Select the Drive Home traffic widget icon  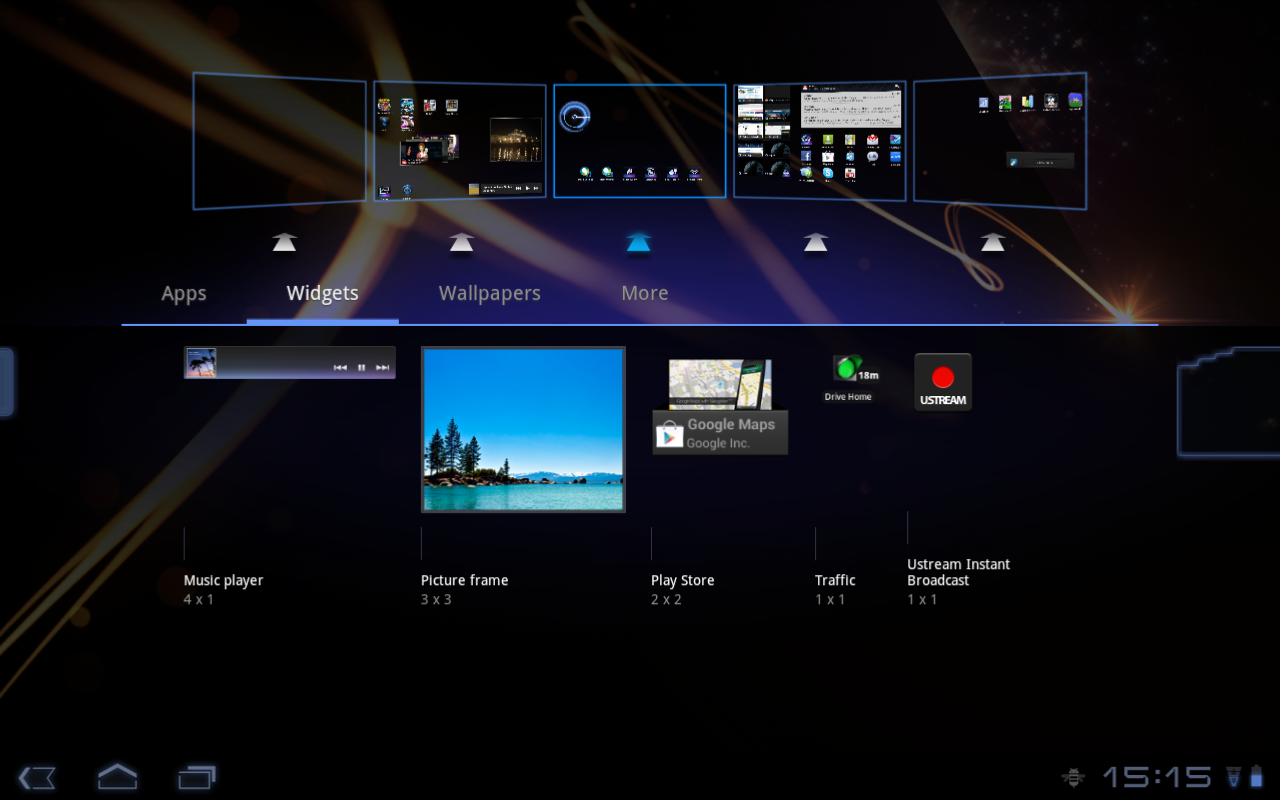(x=848, y=372)
